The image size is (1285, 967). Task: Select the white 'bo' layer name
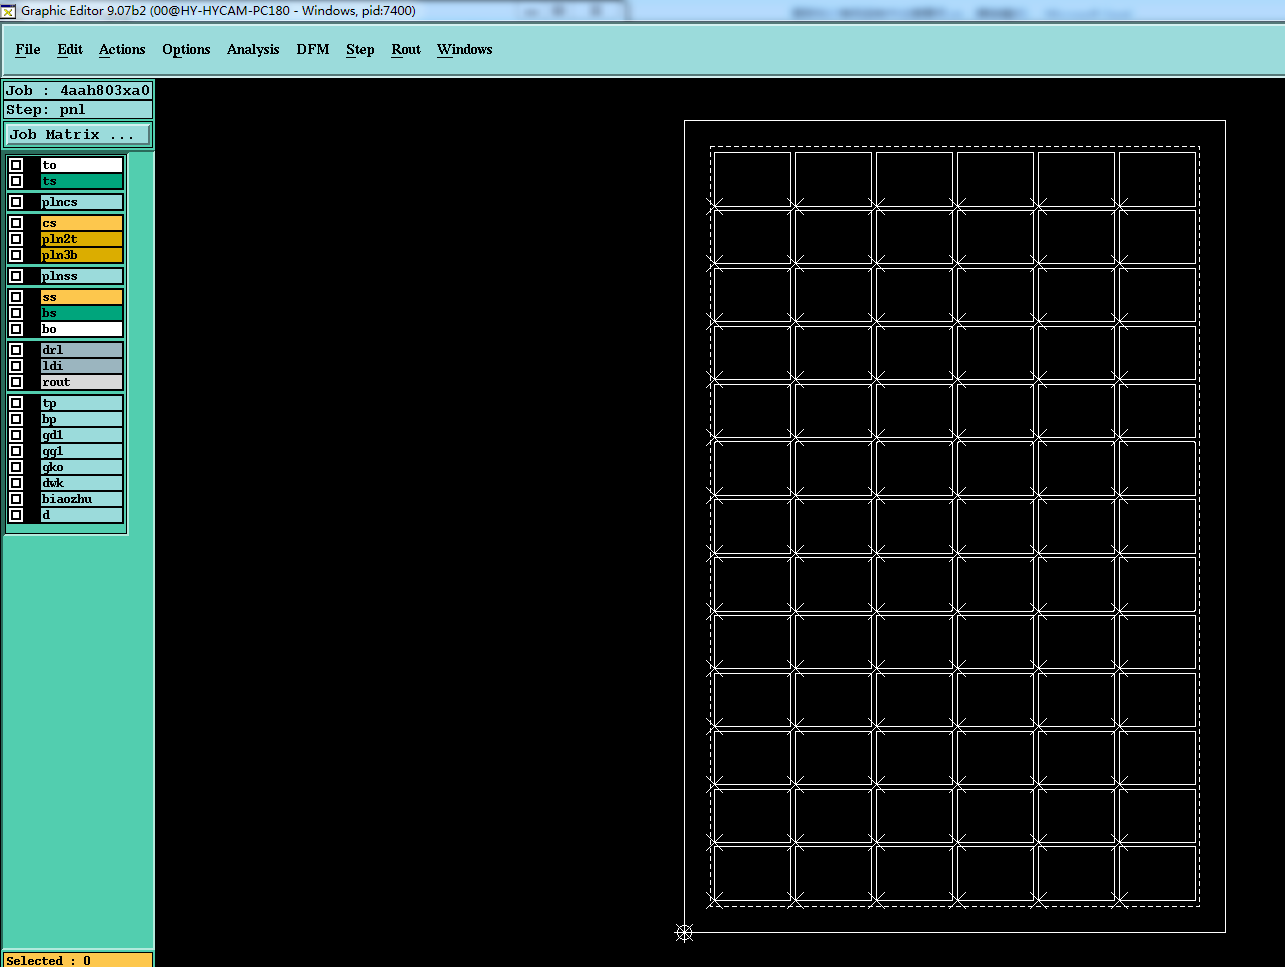coord(82,329)
